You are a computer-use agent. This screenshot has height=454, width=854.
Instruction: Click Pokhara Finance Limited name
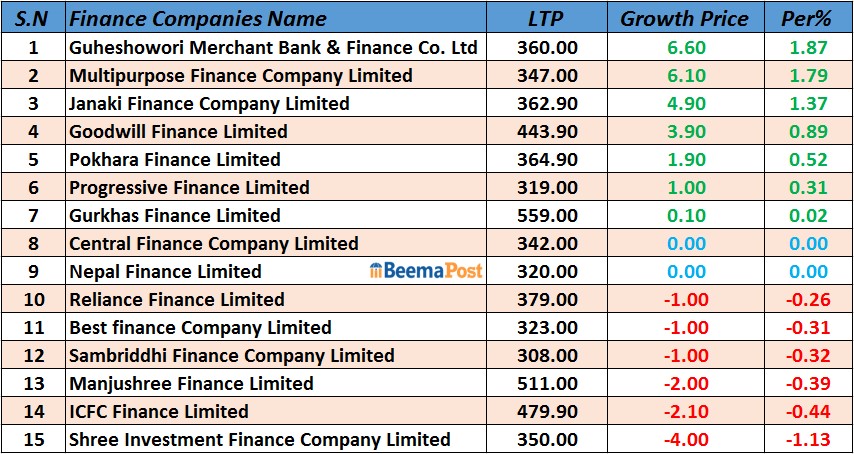coord(175,159)
